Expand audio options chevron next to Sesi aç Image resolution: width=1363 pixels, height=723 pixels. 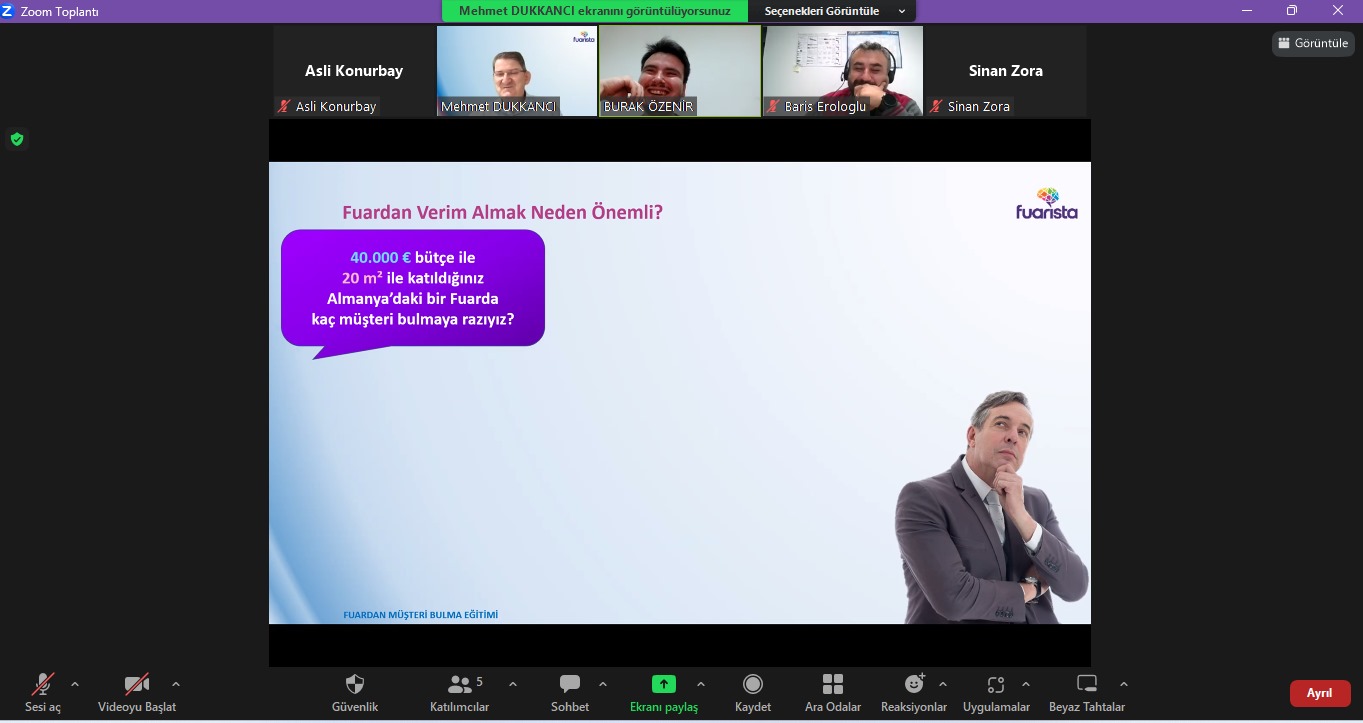[x=75, y=684]
